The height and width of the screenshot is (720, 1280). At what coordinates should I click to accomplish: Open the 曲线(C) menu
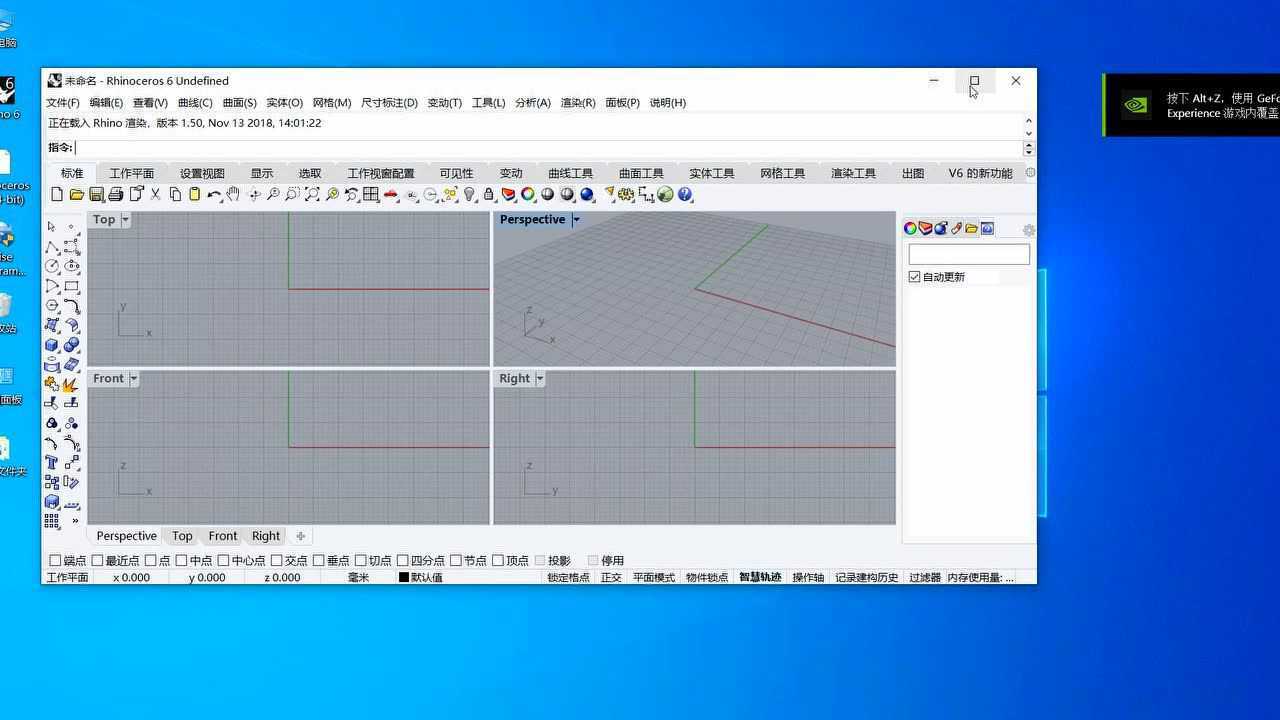click(x=195, y=103)
